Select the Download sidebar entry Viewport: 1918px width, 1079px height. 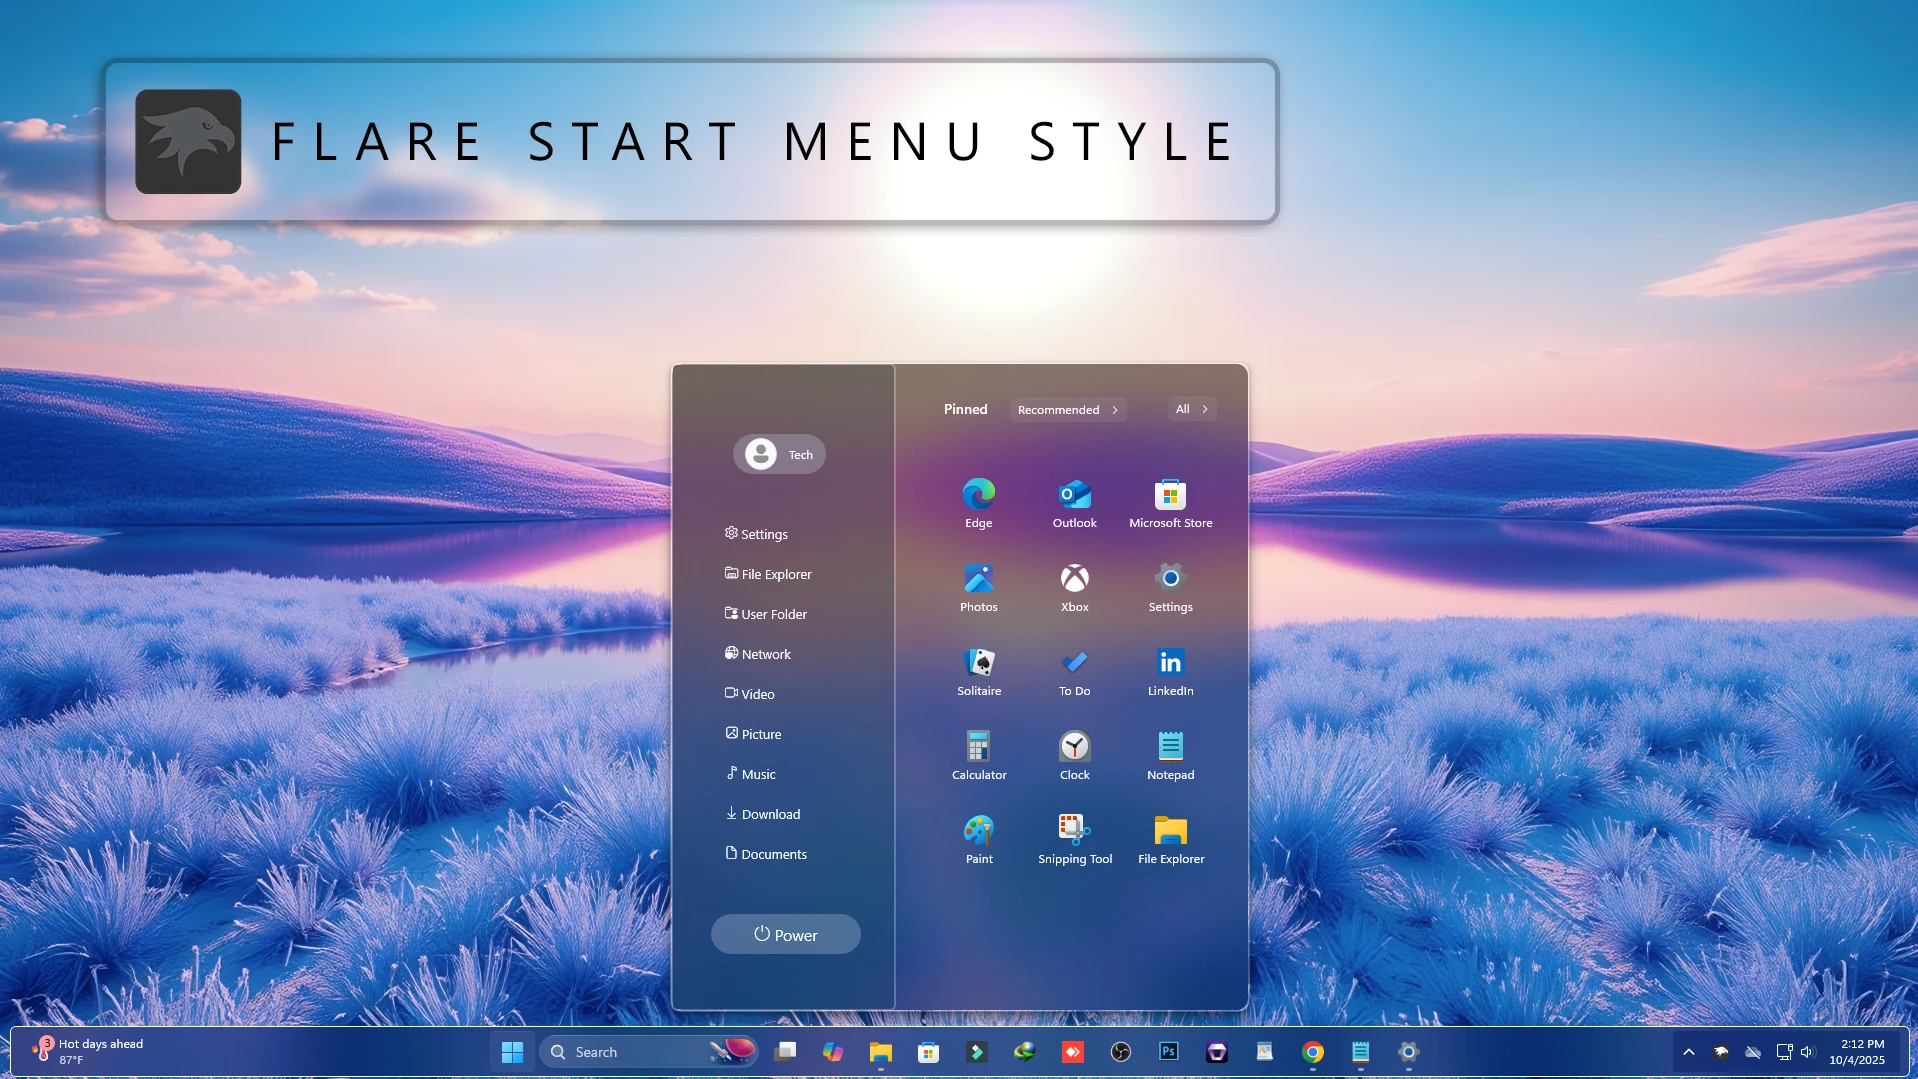click(770, 814)
